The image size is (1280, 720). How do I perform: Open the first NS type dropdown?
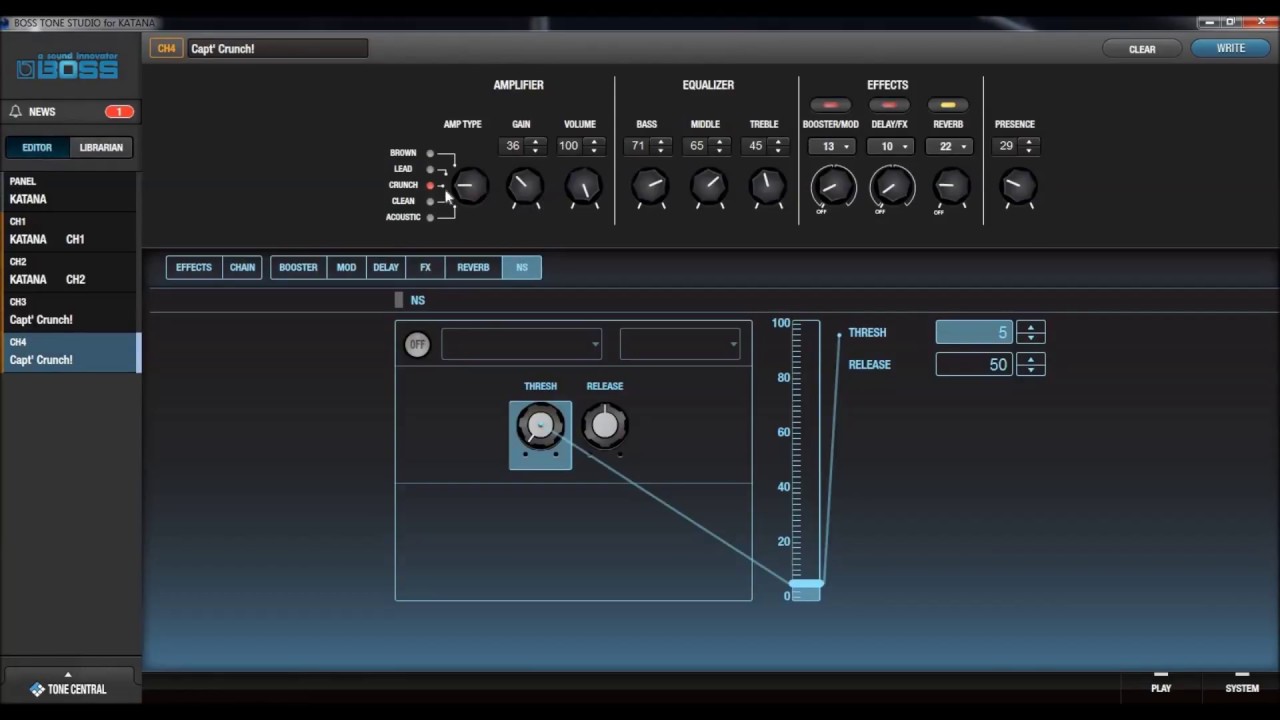pos(521,344)
